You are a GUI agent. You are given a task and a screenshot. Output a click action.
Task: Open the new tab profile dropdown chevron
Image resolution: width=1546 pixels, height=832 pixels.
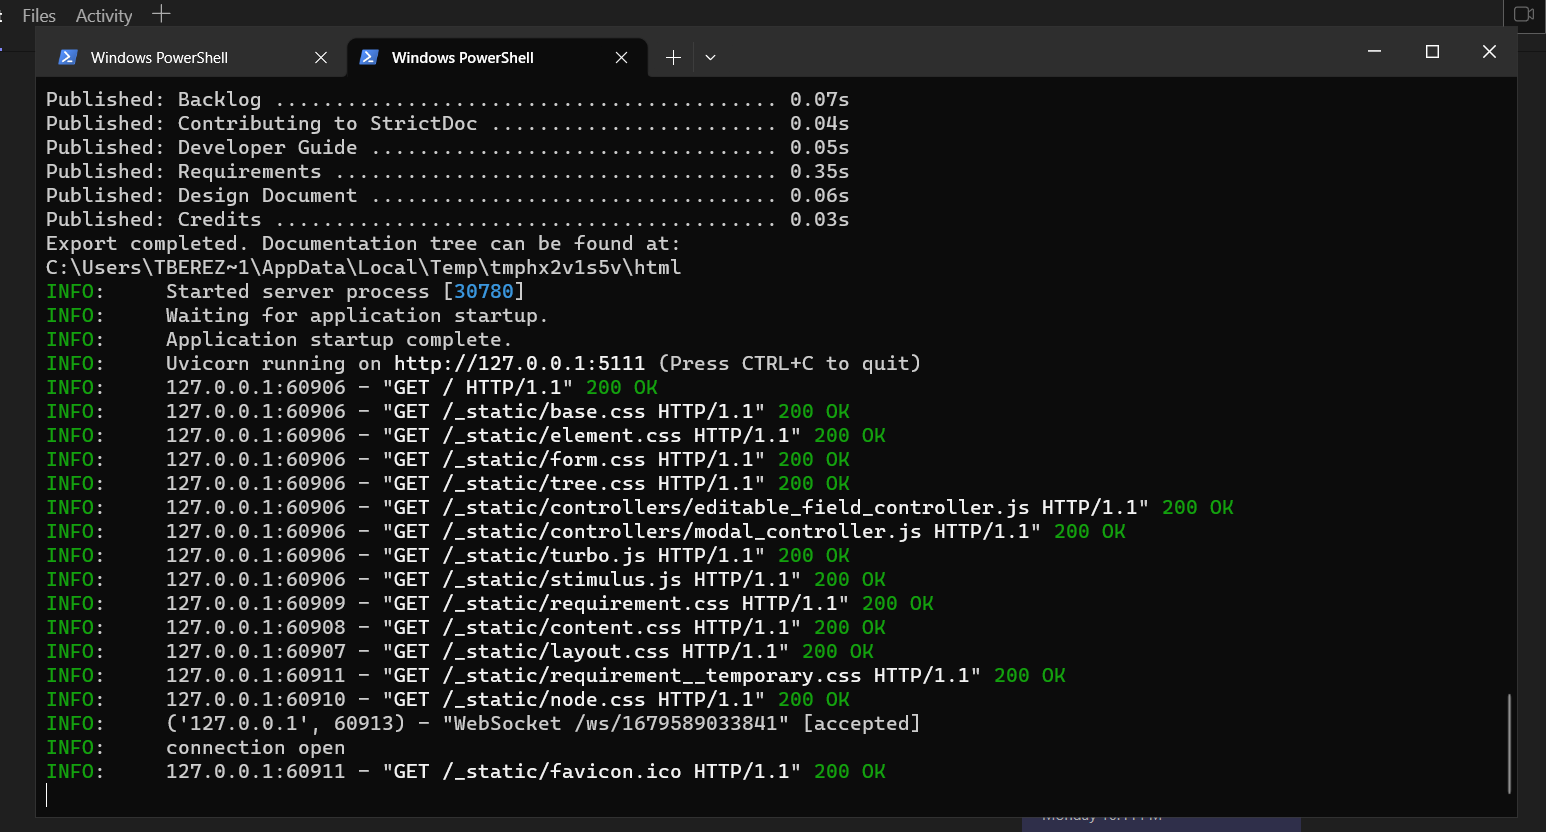pos(710,58)
